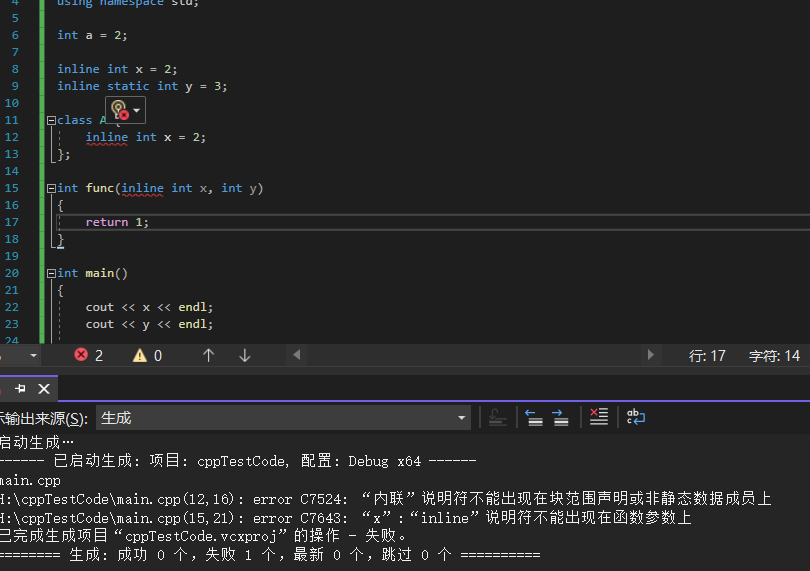Click the red error count indicator

(88, 355)
